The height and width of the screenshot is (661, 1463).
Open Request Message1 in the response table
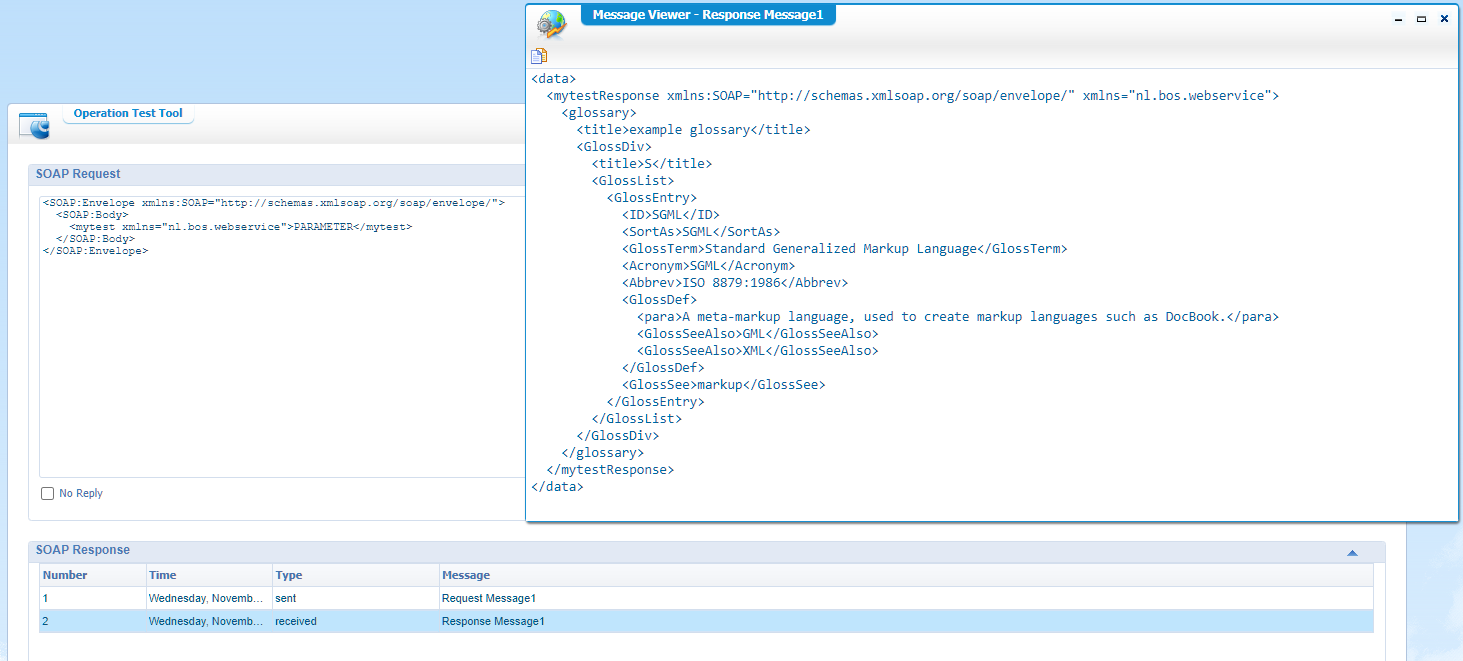(x=489, y=598)
